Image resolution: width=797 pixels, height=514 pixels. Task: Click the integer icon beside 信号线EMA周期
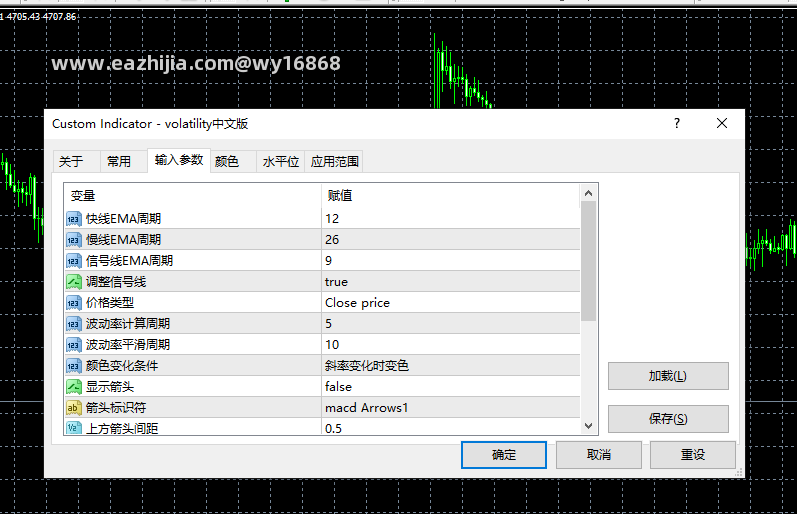[74, 261]
